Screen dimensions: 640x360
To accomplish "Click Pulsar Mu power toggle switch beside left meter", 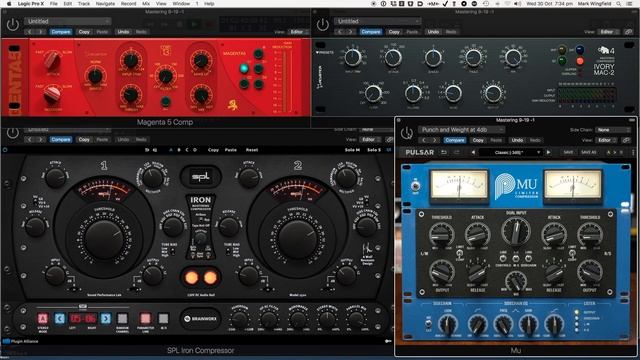I will click(415, 186).
